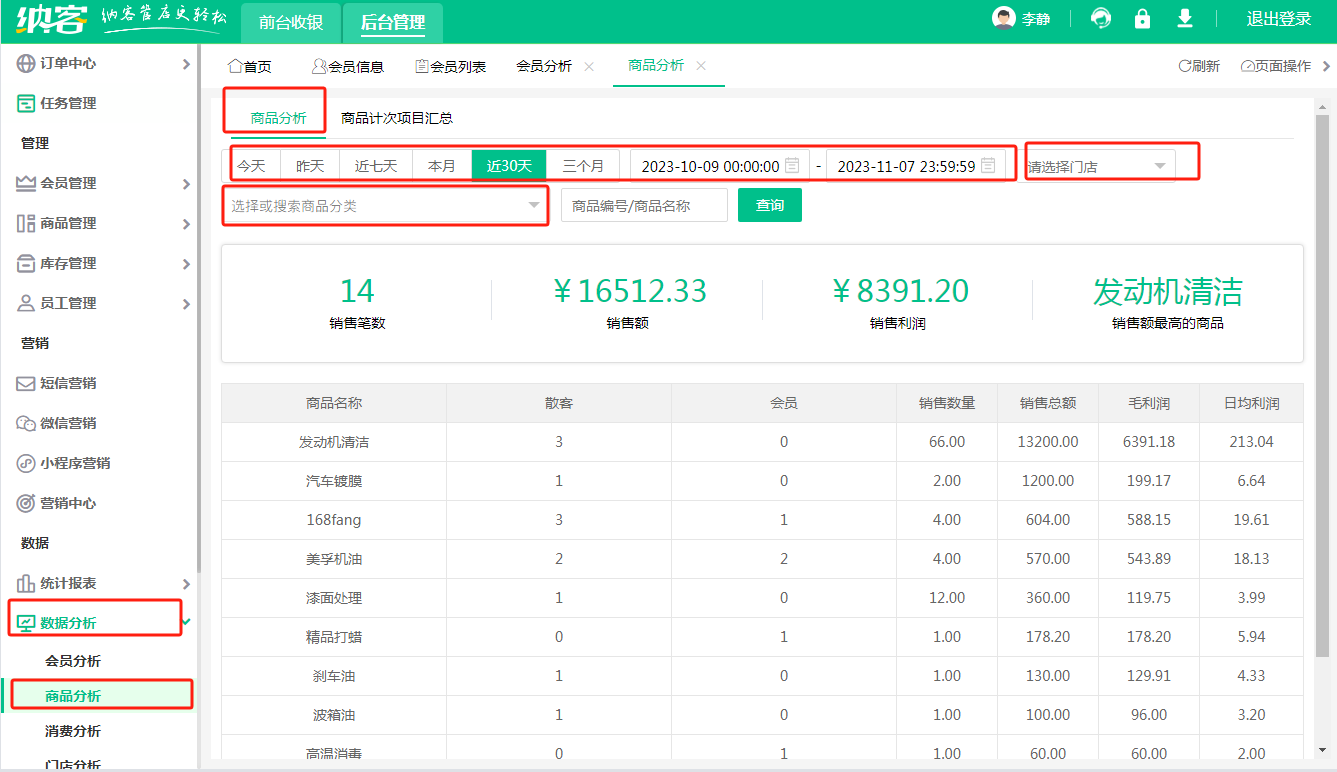Close the 商品分析 tab
Image resolution: width=1337 pixels, height=772 pixels.
tap(701, 66)
